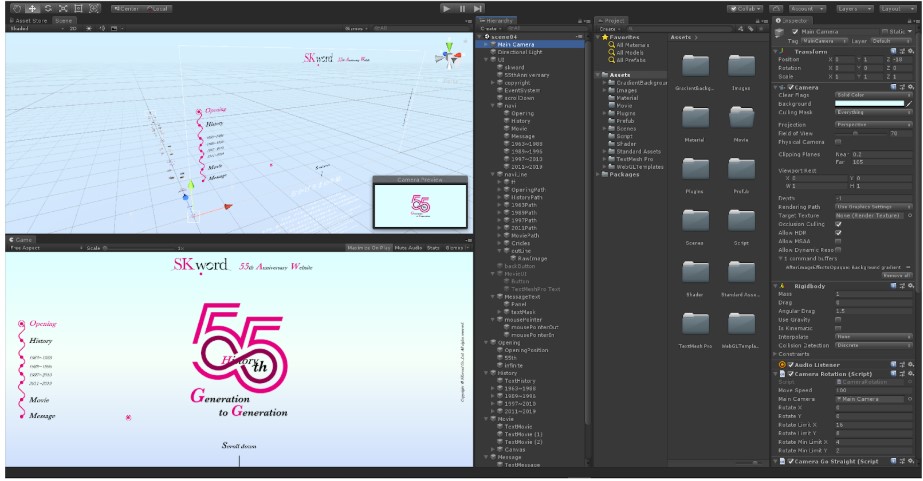The width and height of the screenshot is (923, 481).
Task: Toggle scene lighting sun icon
Action: point(89,28)
